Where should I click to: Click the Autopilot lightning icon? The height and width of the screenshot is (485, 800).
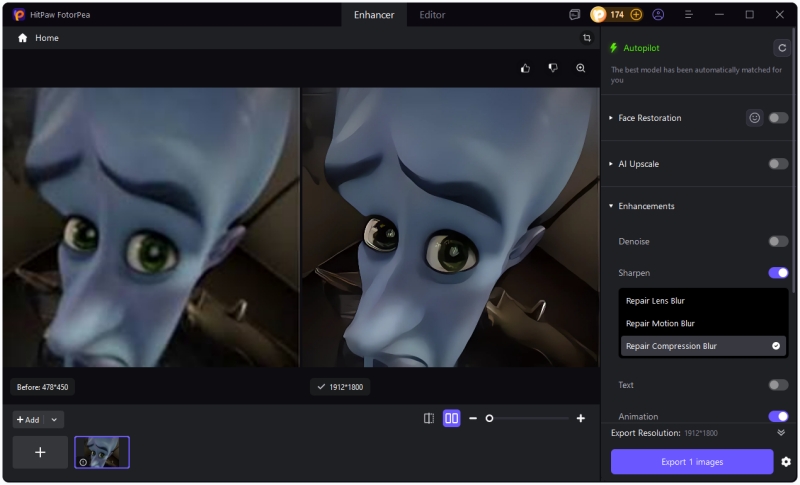pyautogui.click(x=614, y=48)
